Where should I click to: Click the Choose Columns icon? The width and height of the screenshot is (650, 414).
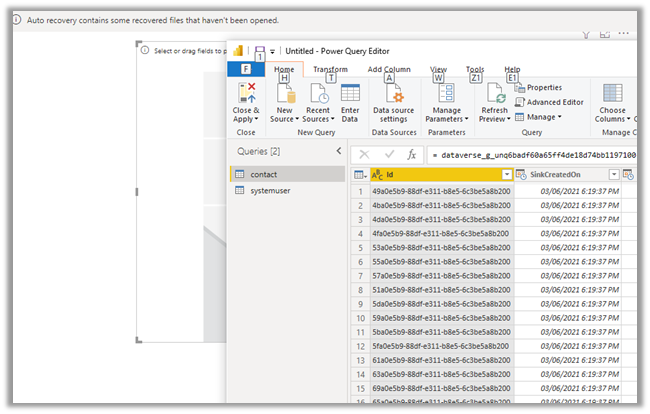(x=612, y=95)
